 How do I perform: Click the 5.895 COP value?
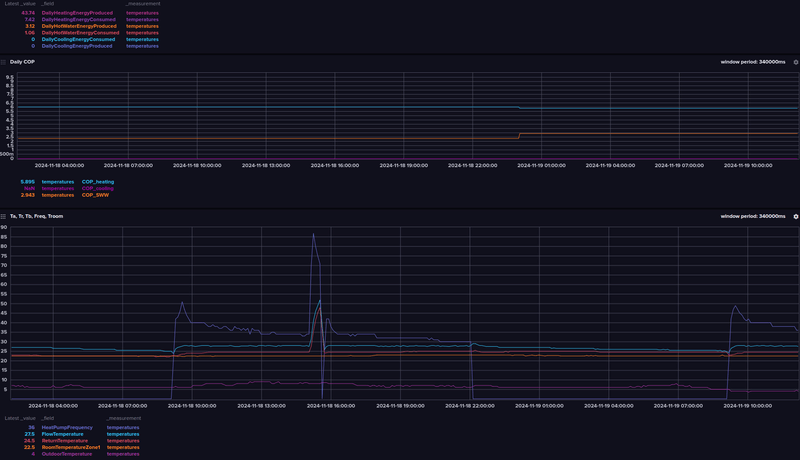[28, 182]
